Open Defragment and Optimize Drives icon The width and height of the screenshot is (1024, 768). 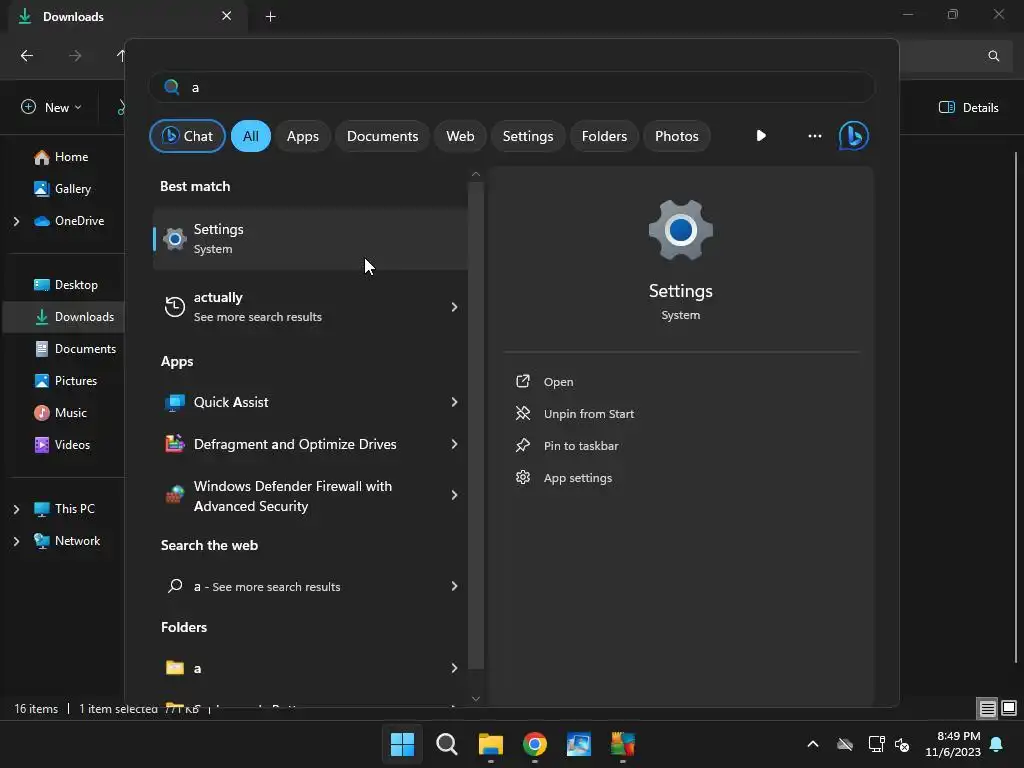coord(174,444)
